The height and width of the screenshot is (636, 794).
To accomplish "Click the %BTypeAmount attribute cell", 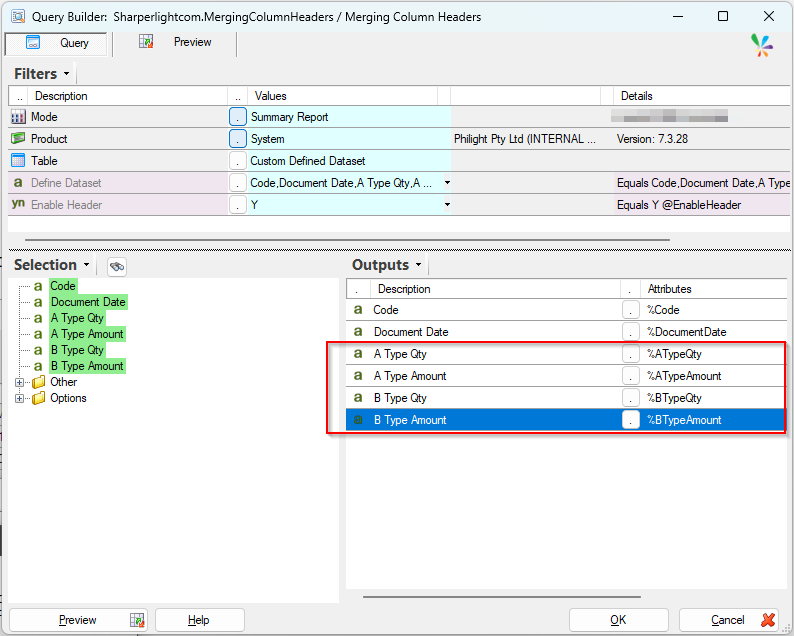I will point(714,420).
